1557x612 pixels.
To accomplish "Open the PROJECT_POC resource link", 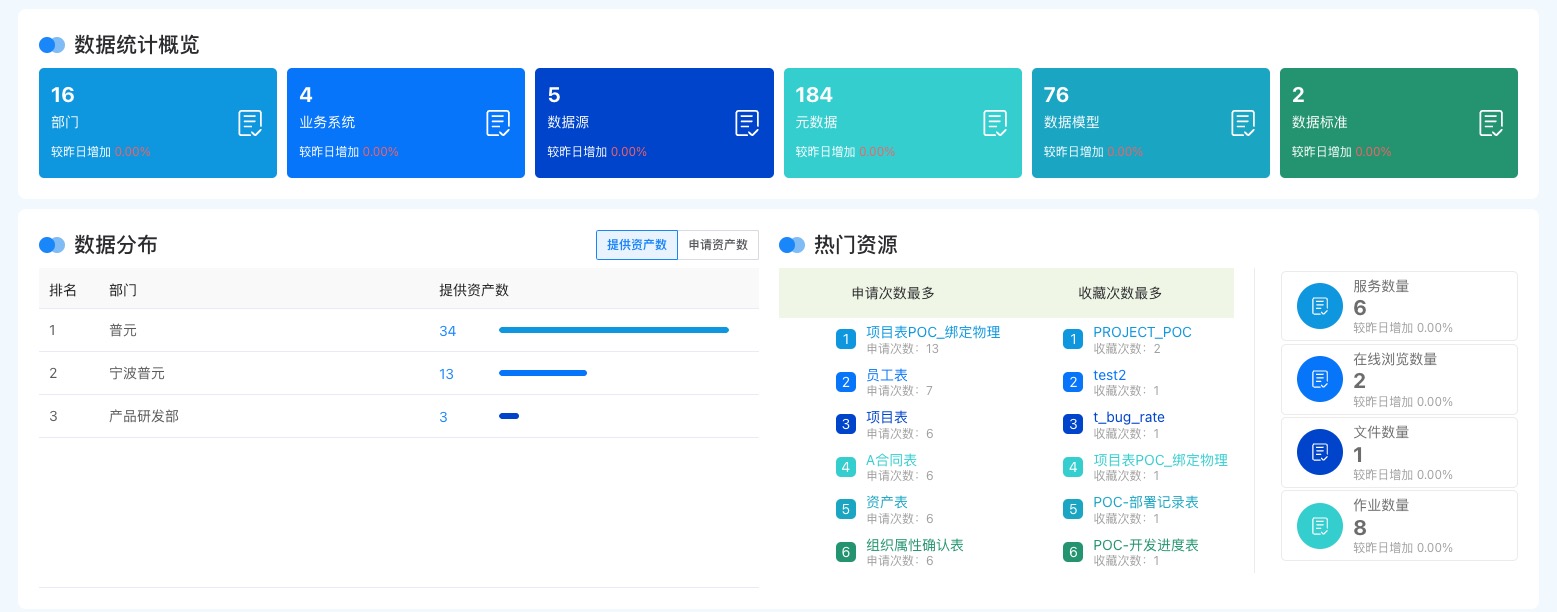I will [1142, 332].
